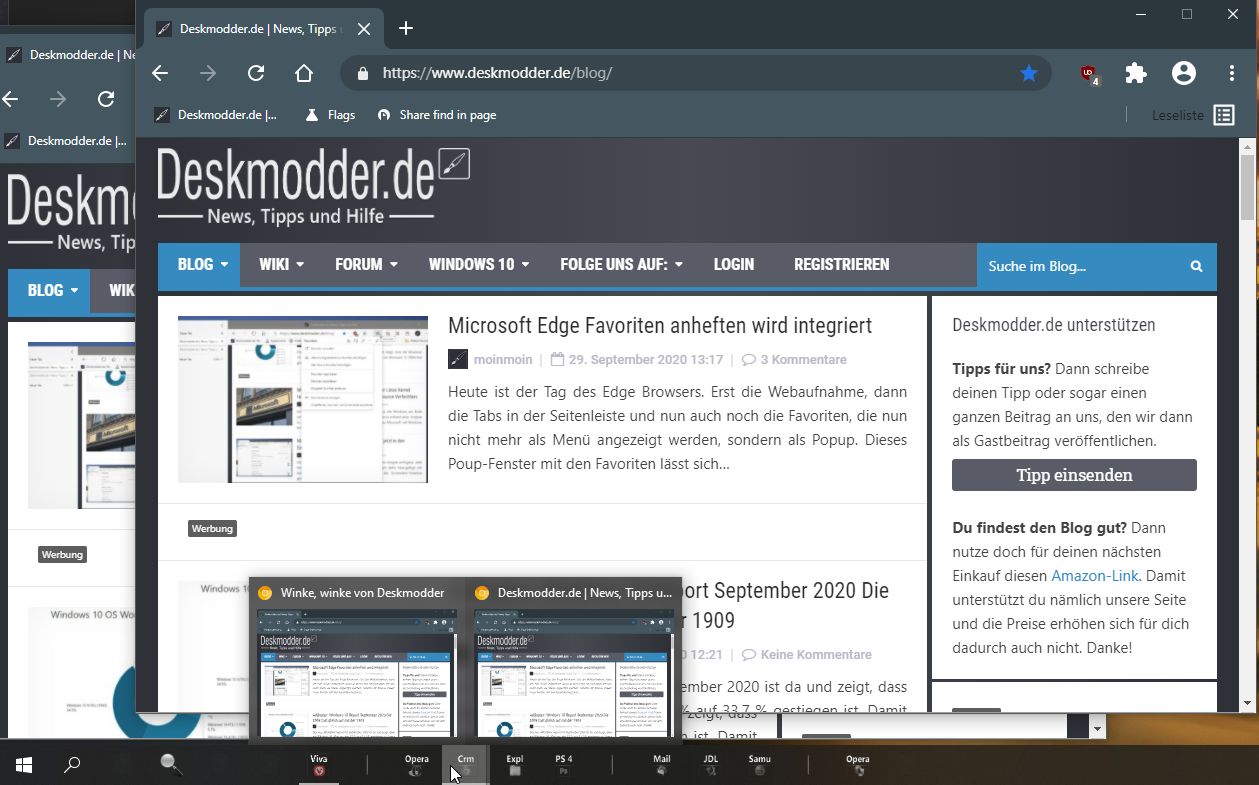Viewport: 1259px width, 785px height.
Task: Click the blog search magnifier icon
Action: click(x=1196, y=266)
